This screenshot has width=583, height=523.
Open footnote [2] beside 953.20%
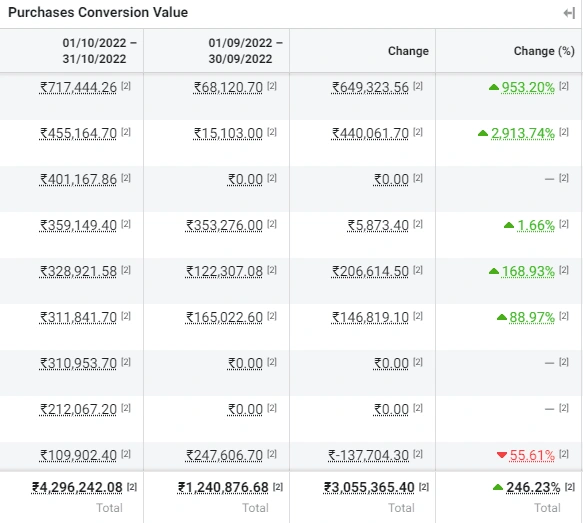564,86
